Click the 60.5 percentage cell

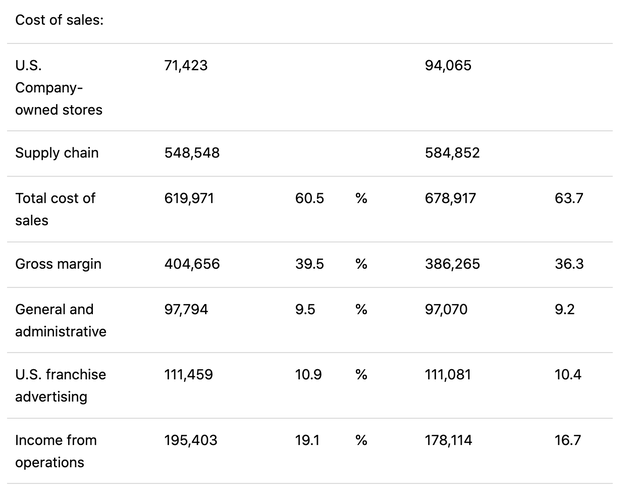click(309, 198)
